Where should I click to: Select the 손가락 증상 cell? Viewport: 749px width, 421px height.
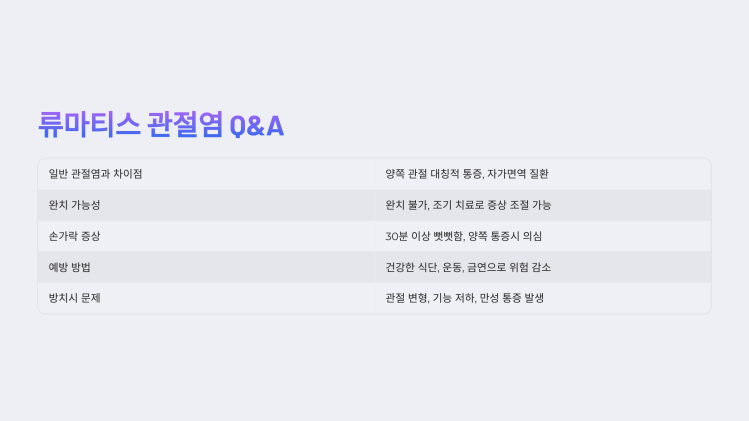(x=206, y=236)
